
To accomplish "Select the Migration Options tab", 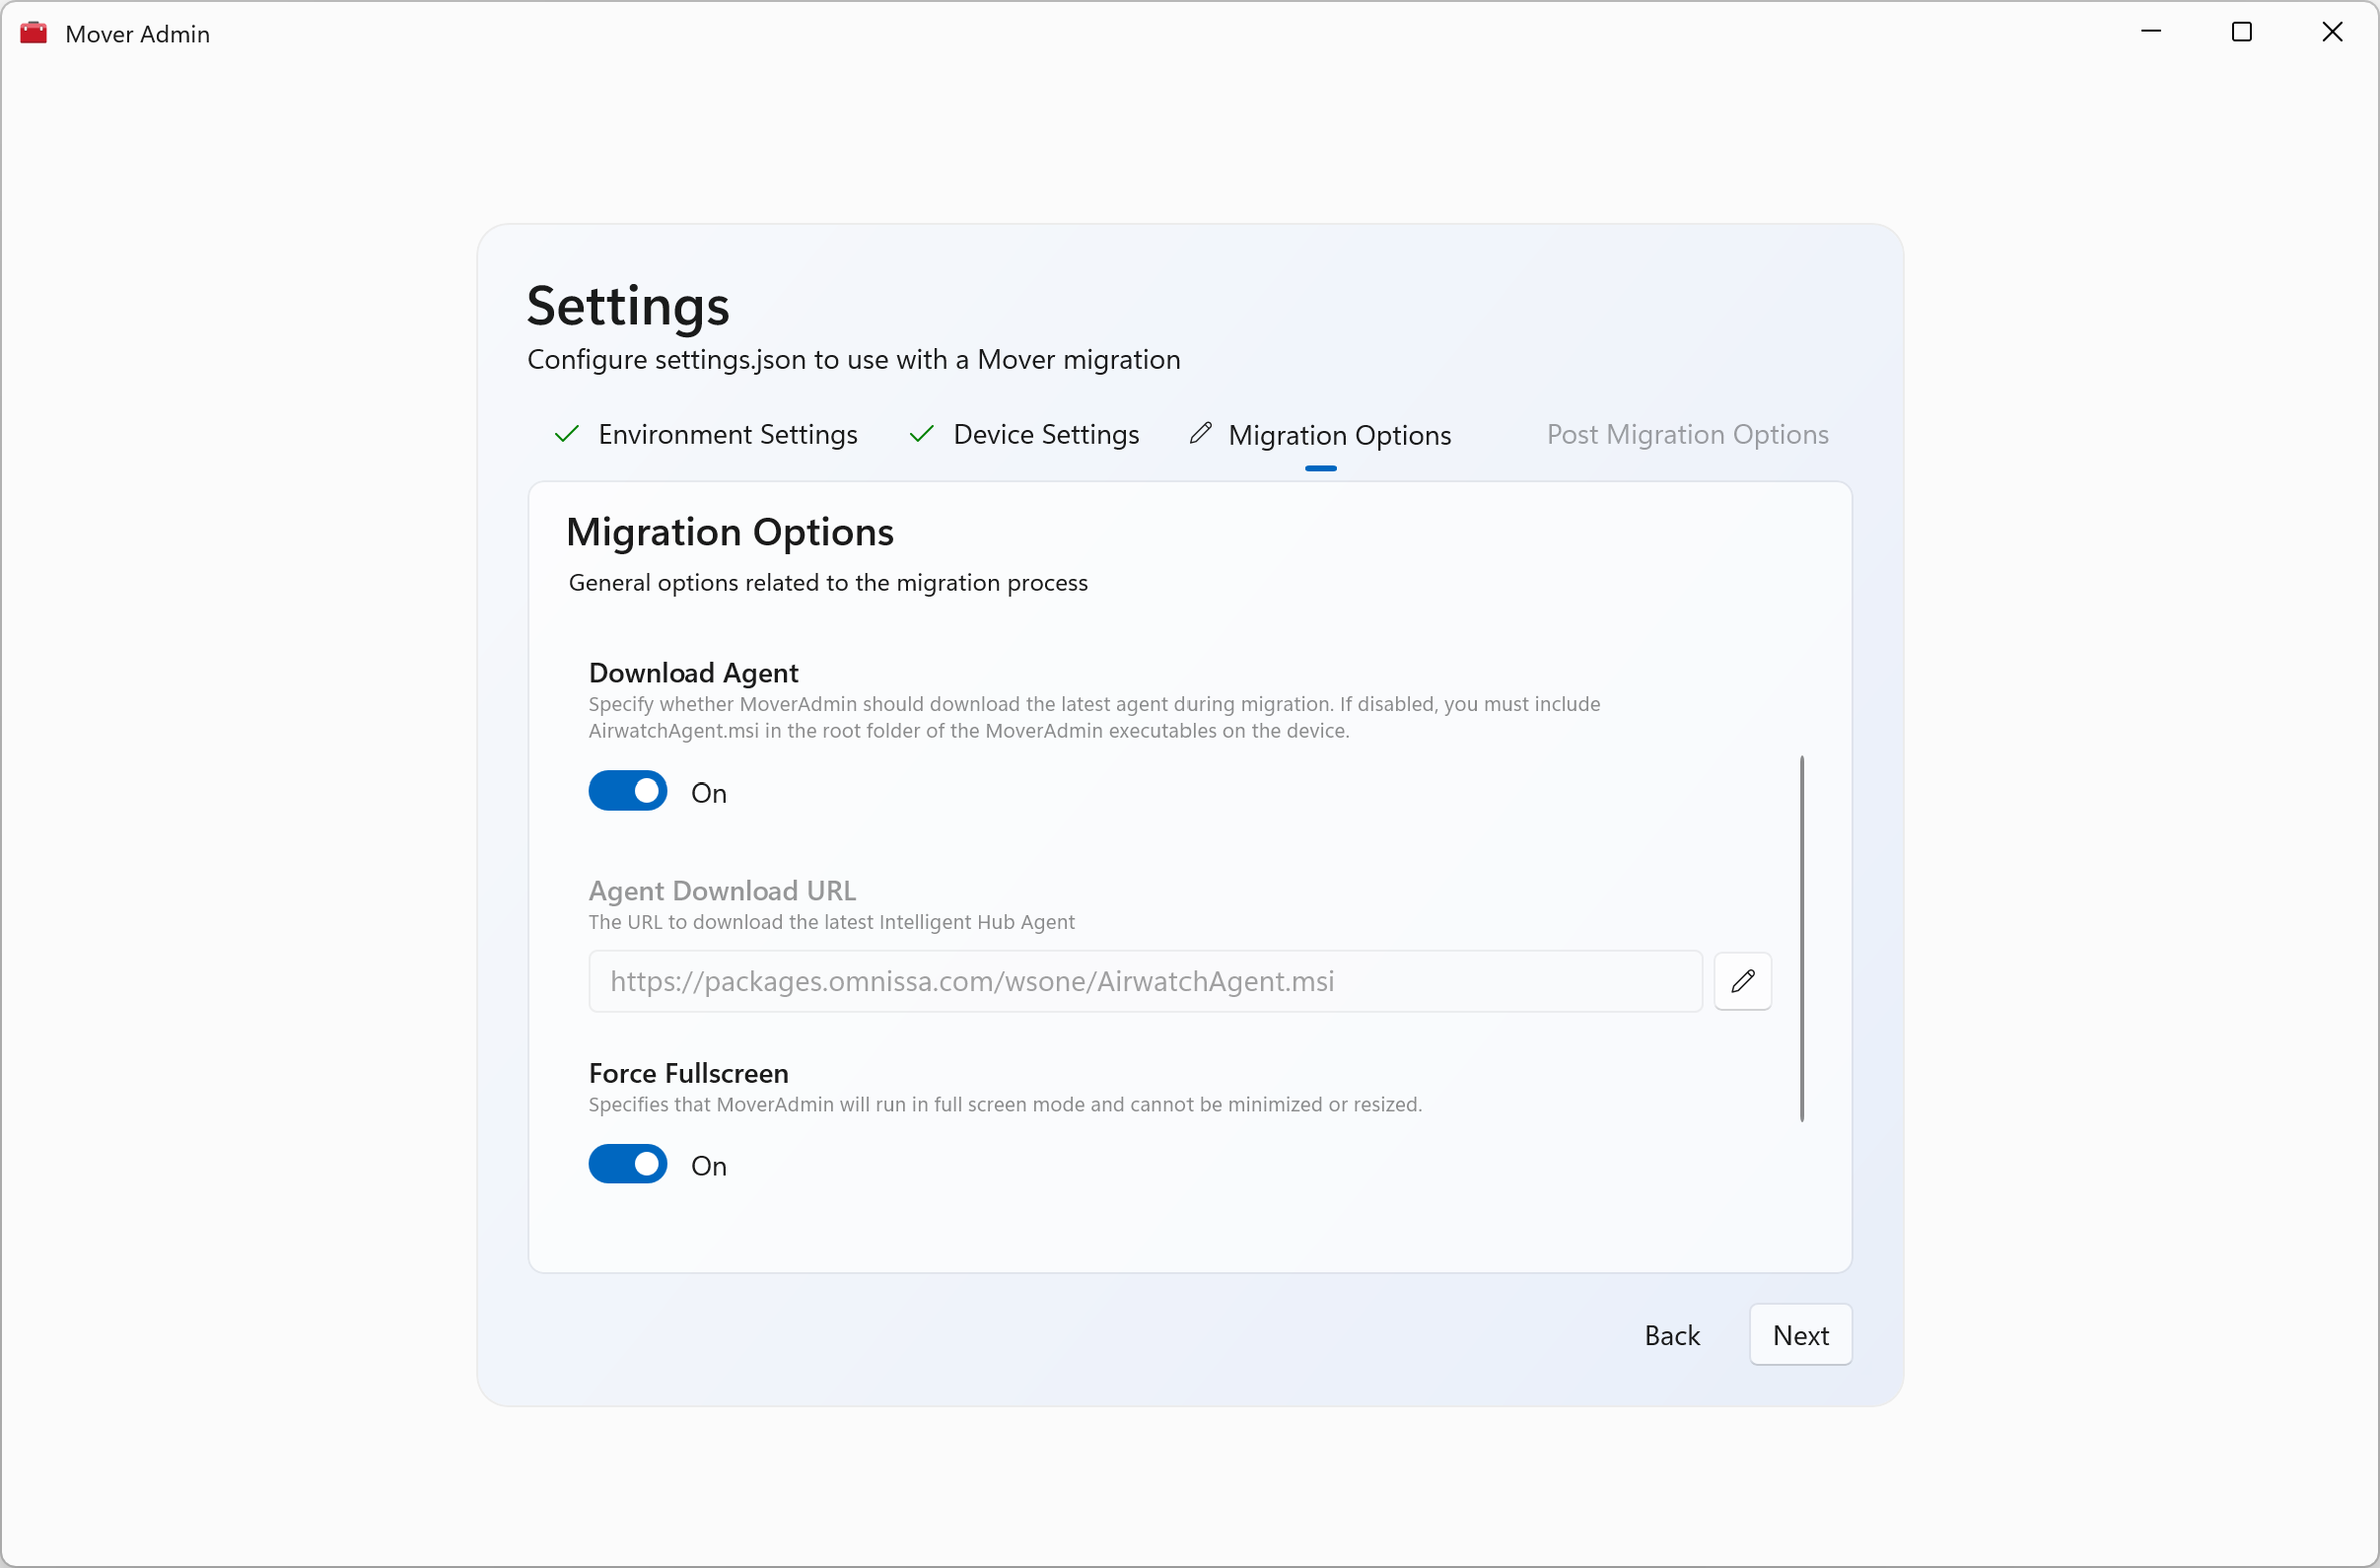I will (x=1339, y=435).
